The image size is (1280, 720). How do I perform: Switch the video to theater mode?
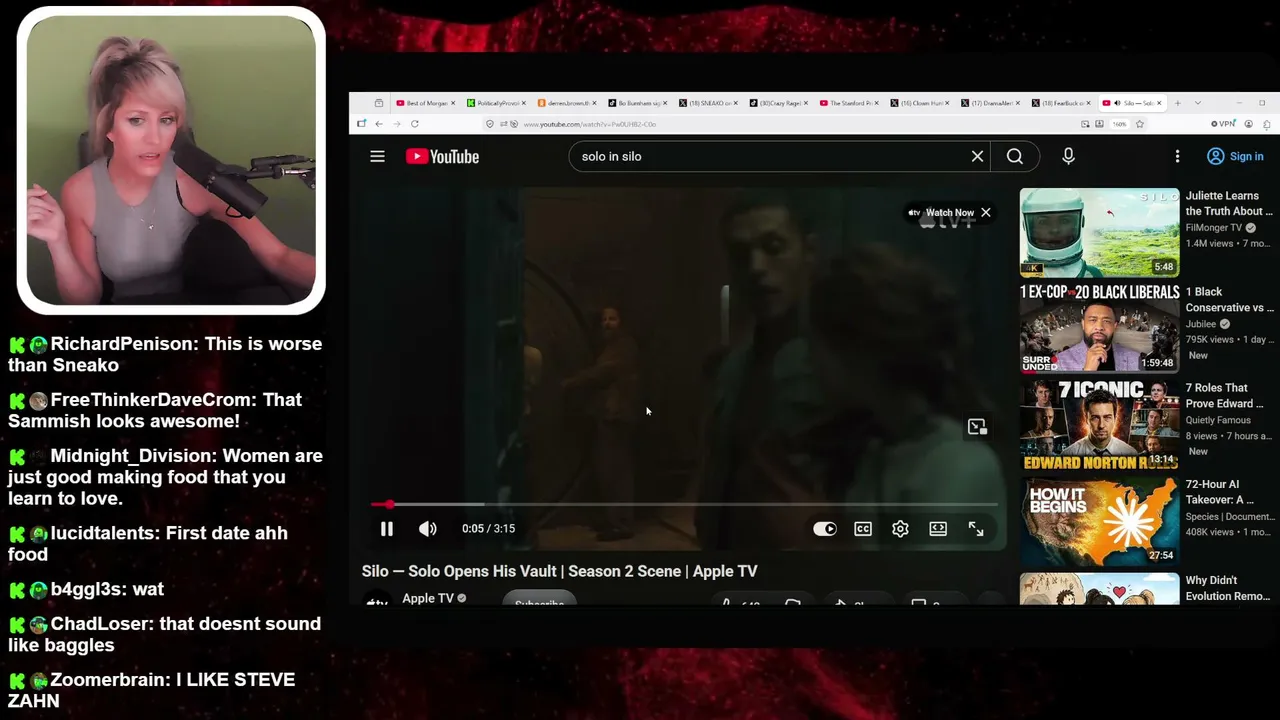click(938, 529)
